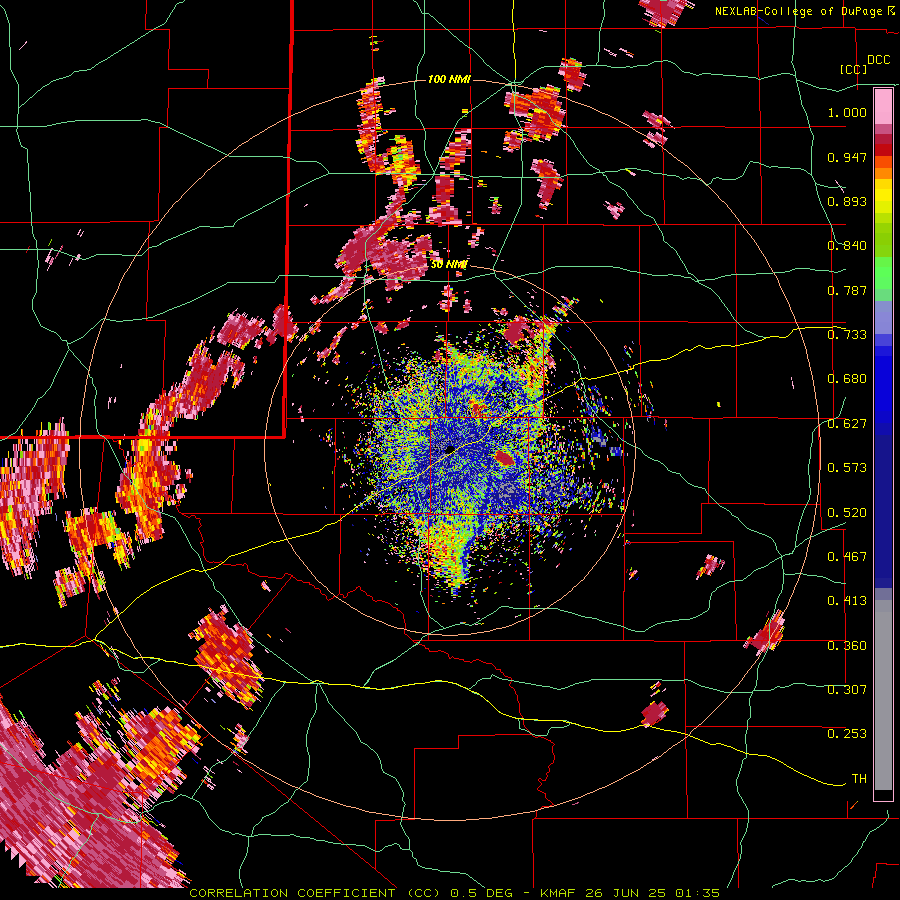Select the 0.573 scale value
Screen dimensions: 900x900
pyautogui.click(x=847, y=468)
